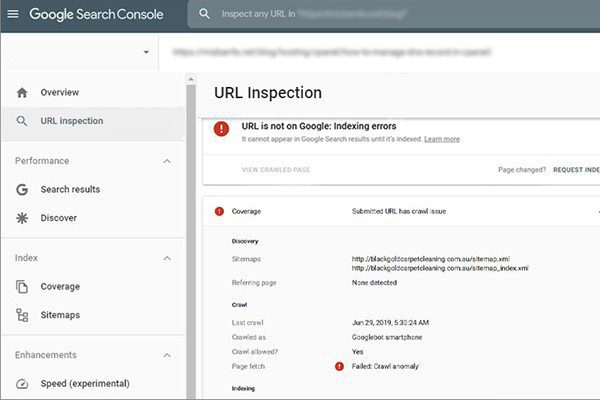This screenshot has width=600, height=400.
Task: Click the Speed gauge icon
Action: pos(22,384)
